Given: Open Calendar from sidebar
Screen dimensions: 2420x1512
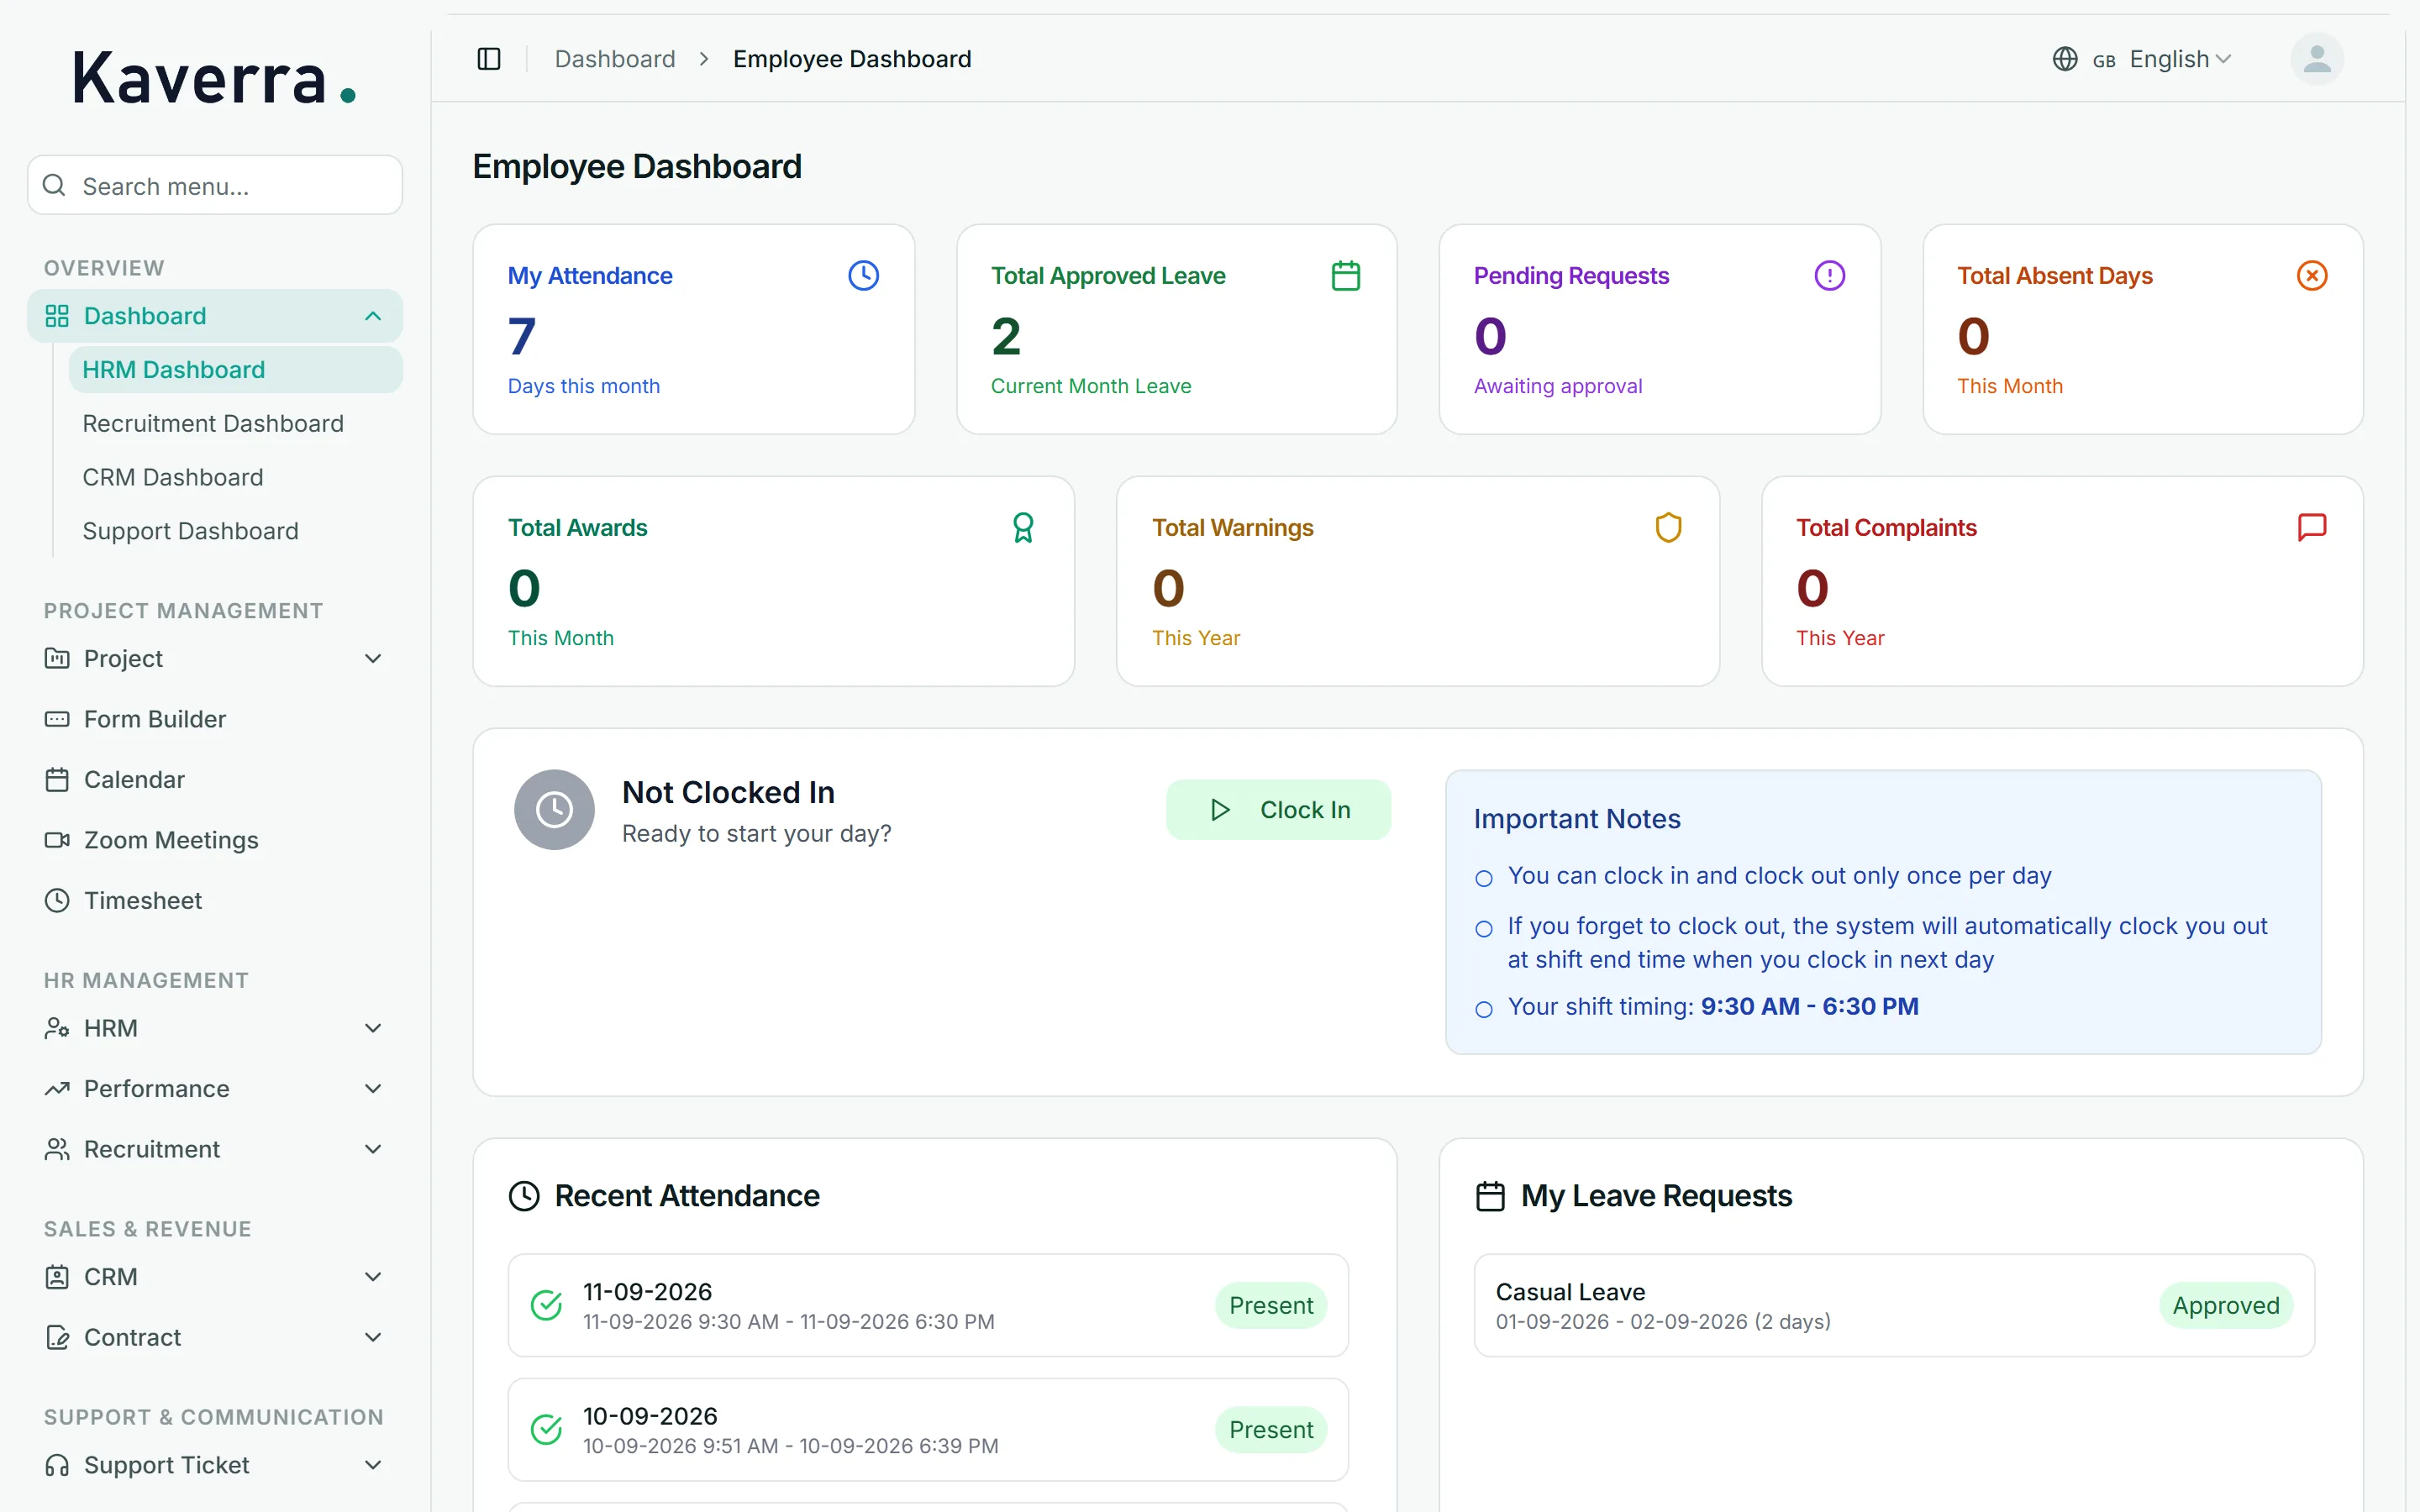Looking at the screenshot, I should pyautogui.click(x=215, y=780).
